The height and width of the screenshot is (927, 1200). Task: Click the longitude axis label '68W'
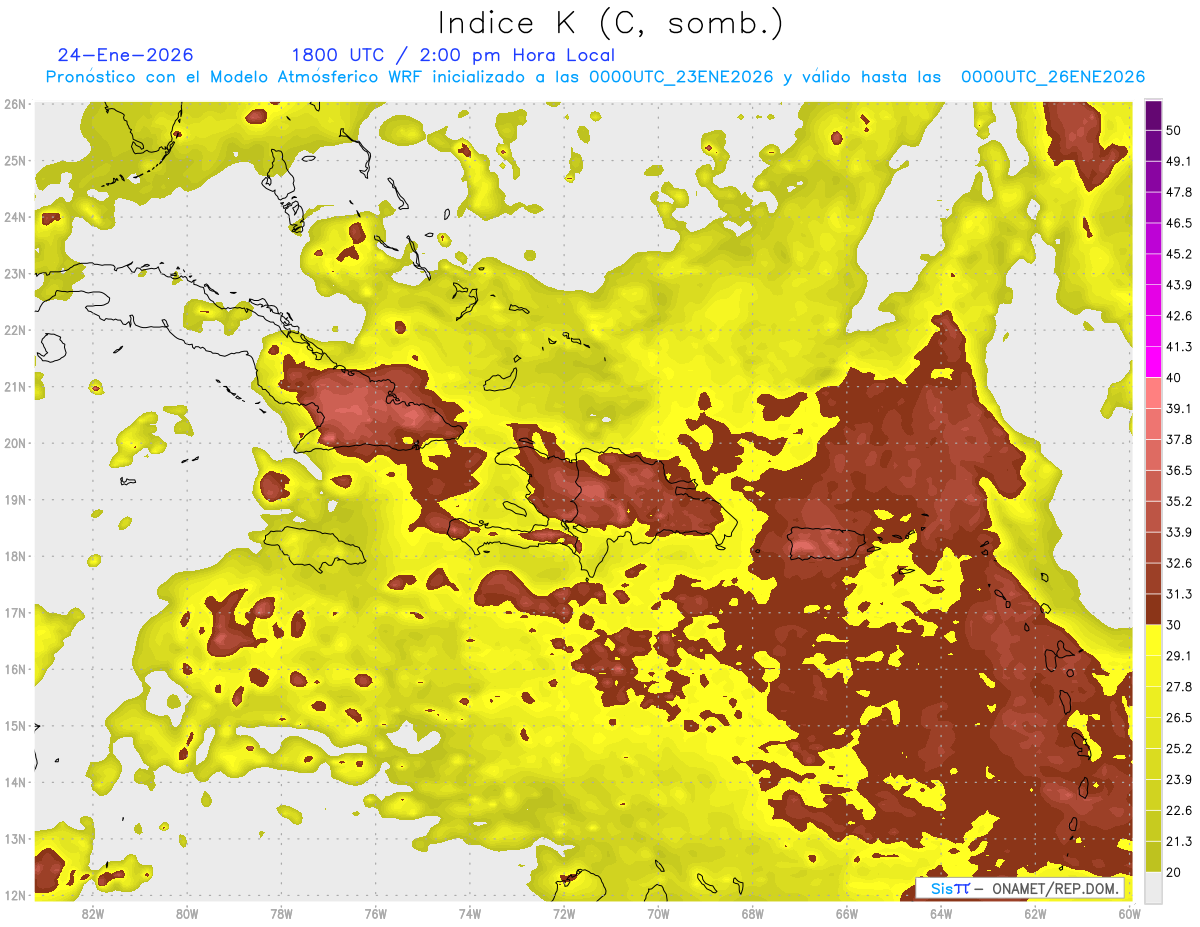coord(752,914)
